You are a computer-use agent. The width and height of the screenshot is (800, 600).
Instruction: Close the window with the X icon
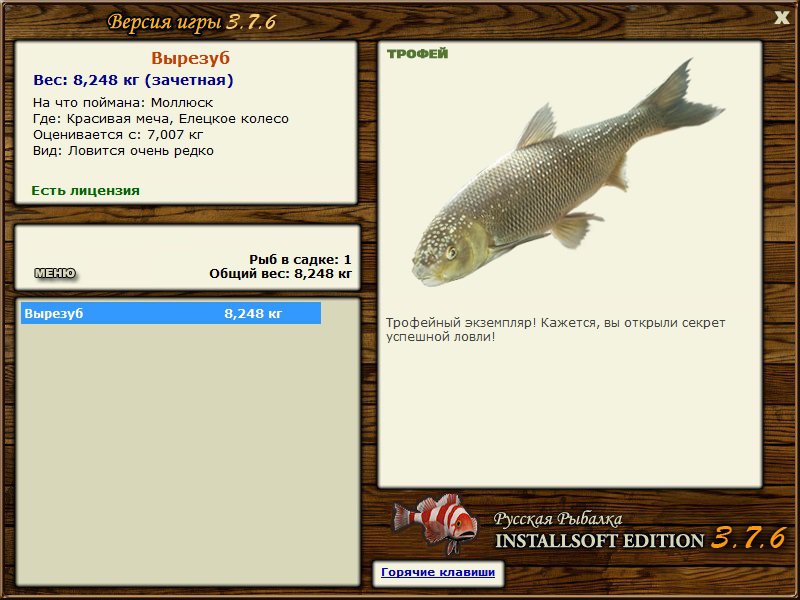[782, 18]
